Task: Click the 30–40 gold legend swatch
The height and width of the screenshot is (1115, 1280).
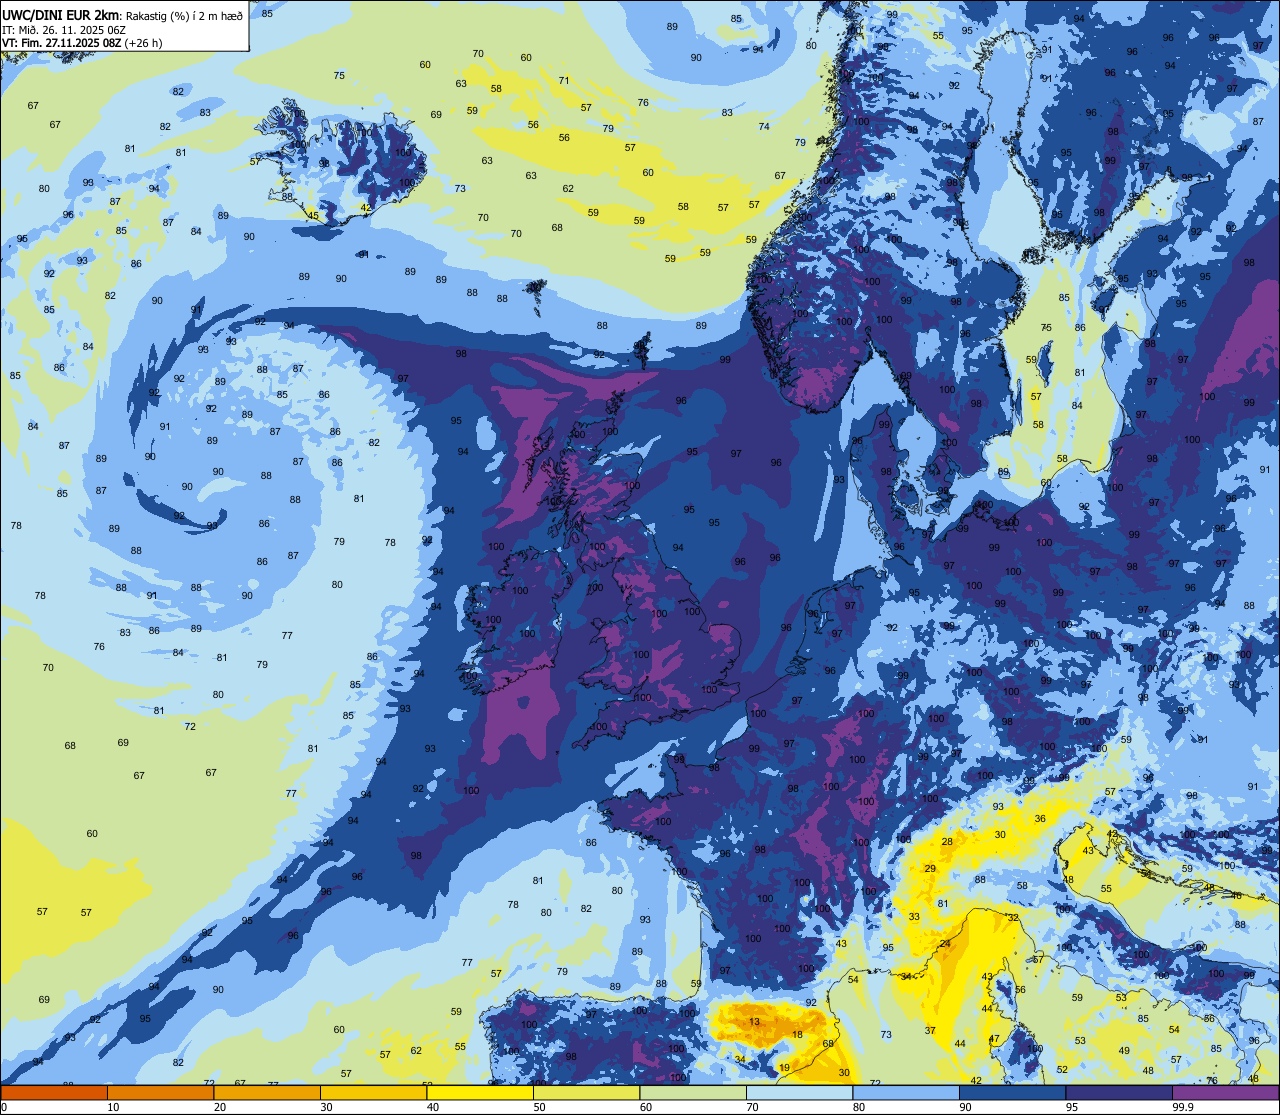Action: [x=373, y=1092]
